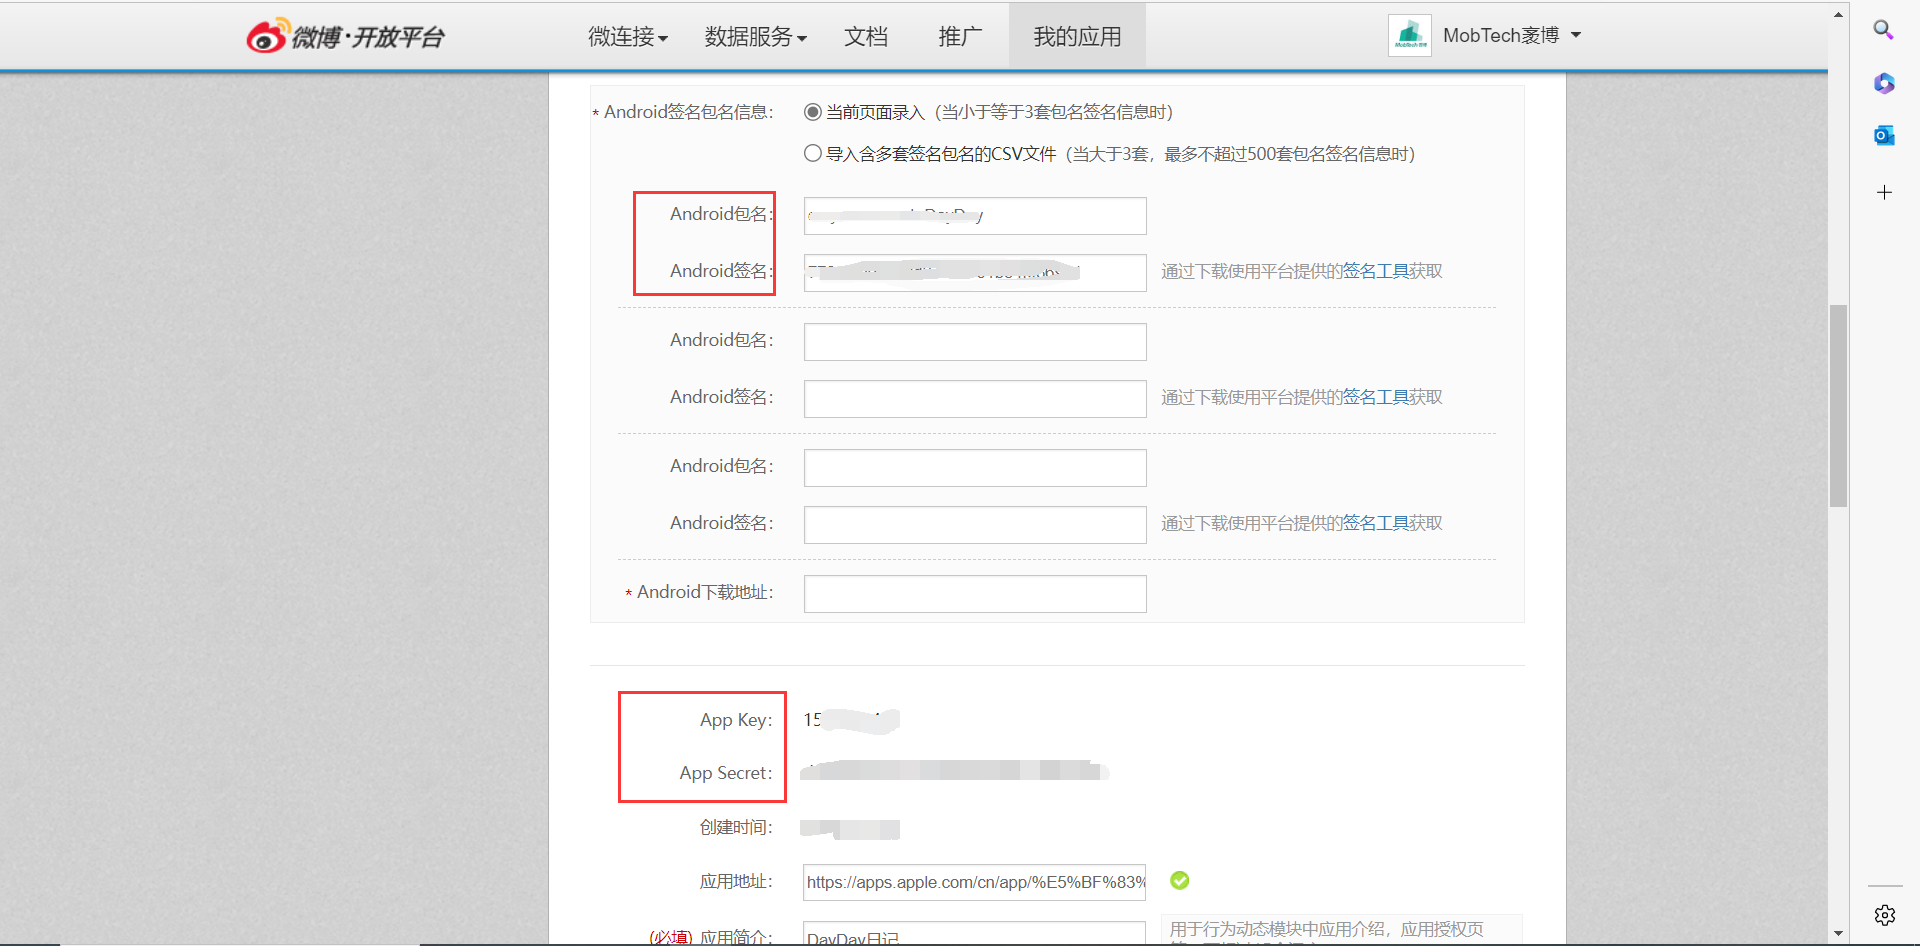Screen dimensions: 1920x946
Task: Click the Weibo open platform logo
Action: point(345,36)
